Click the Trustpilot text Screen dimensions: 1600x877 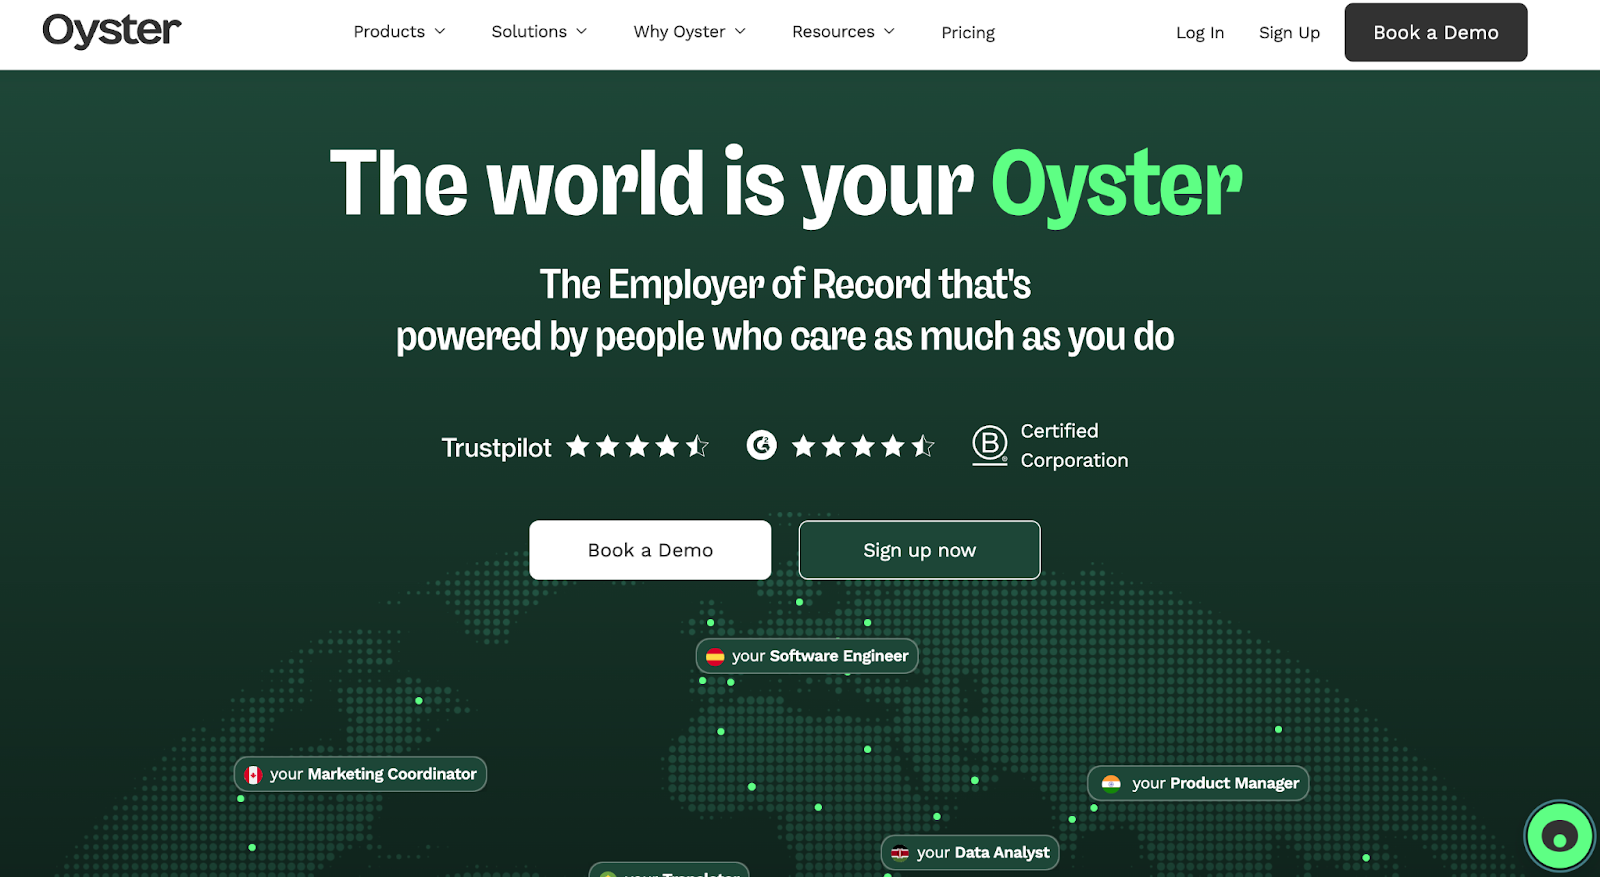click(x=496, y=447)
